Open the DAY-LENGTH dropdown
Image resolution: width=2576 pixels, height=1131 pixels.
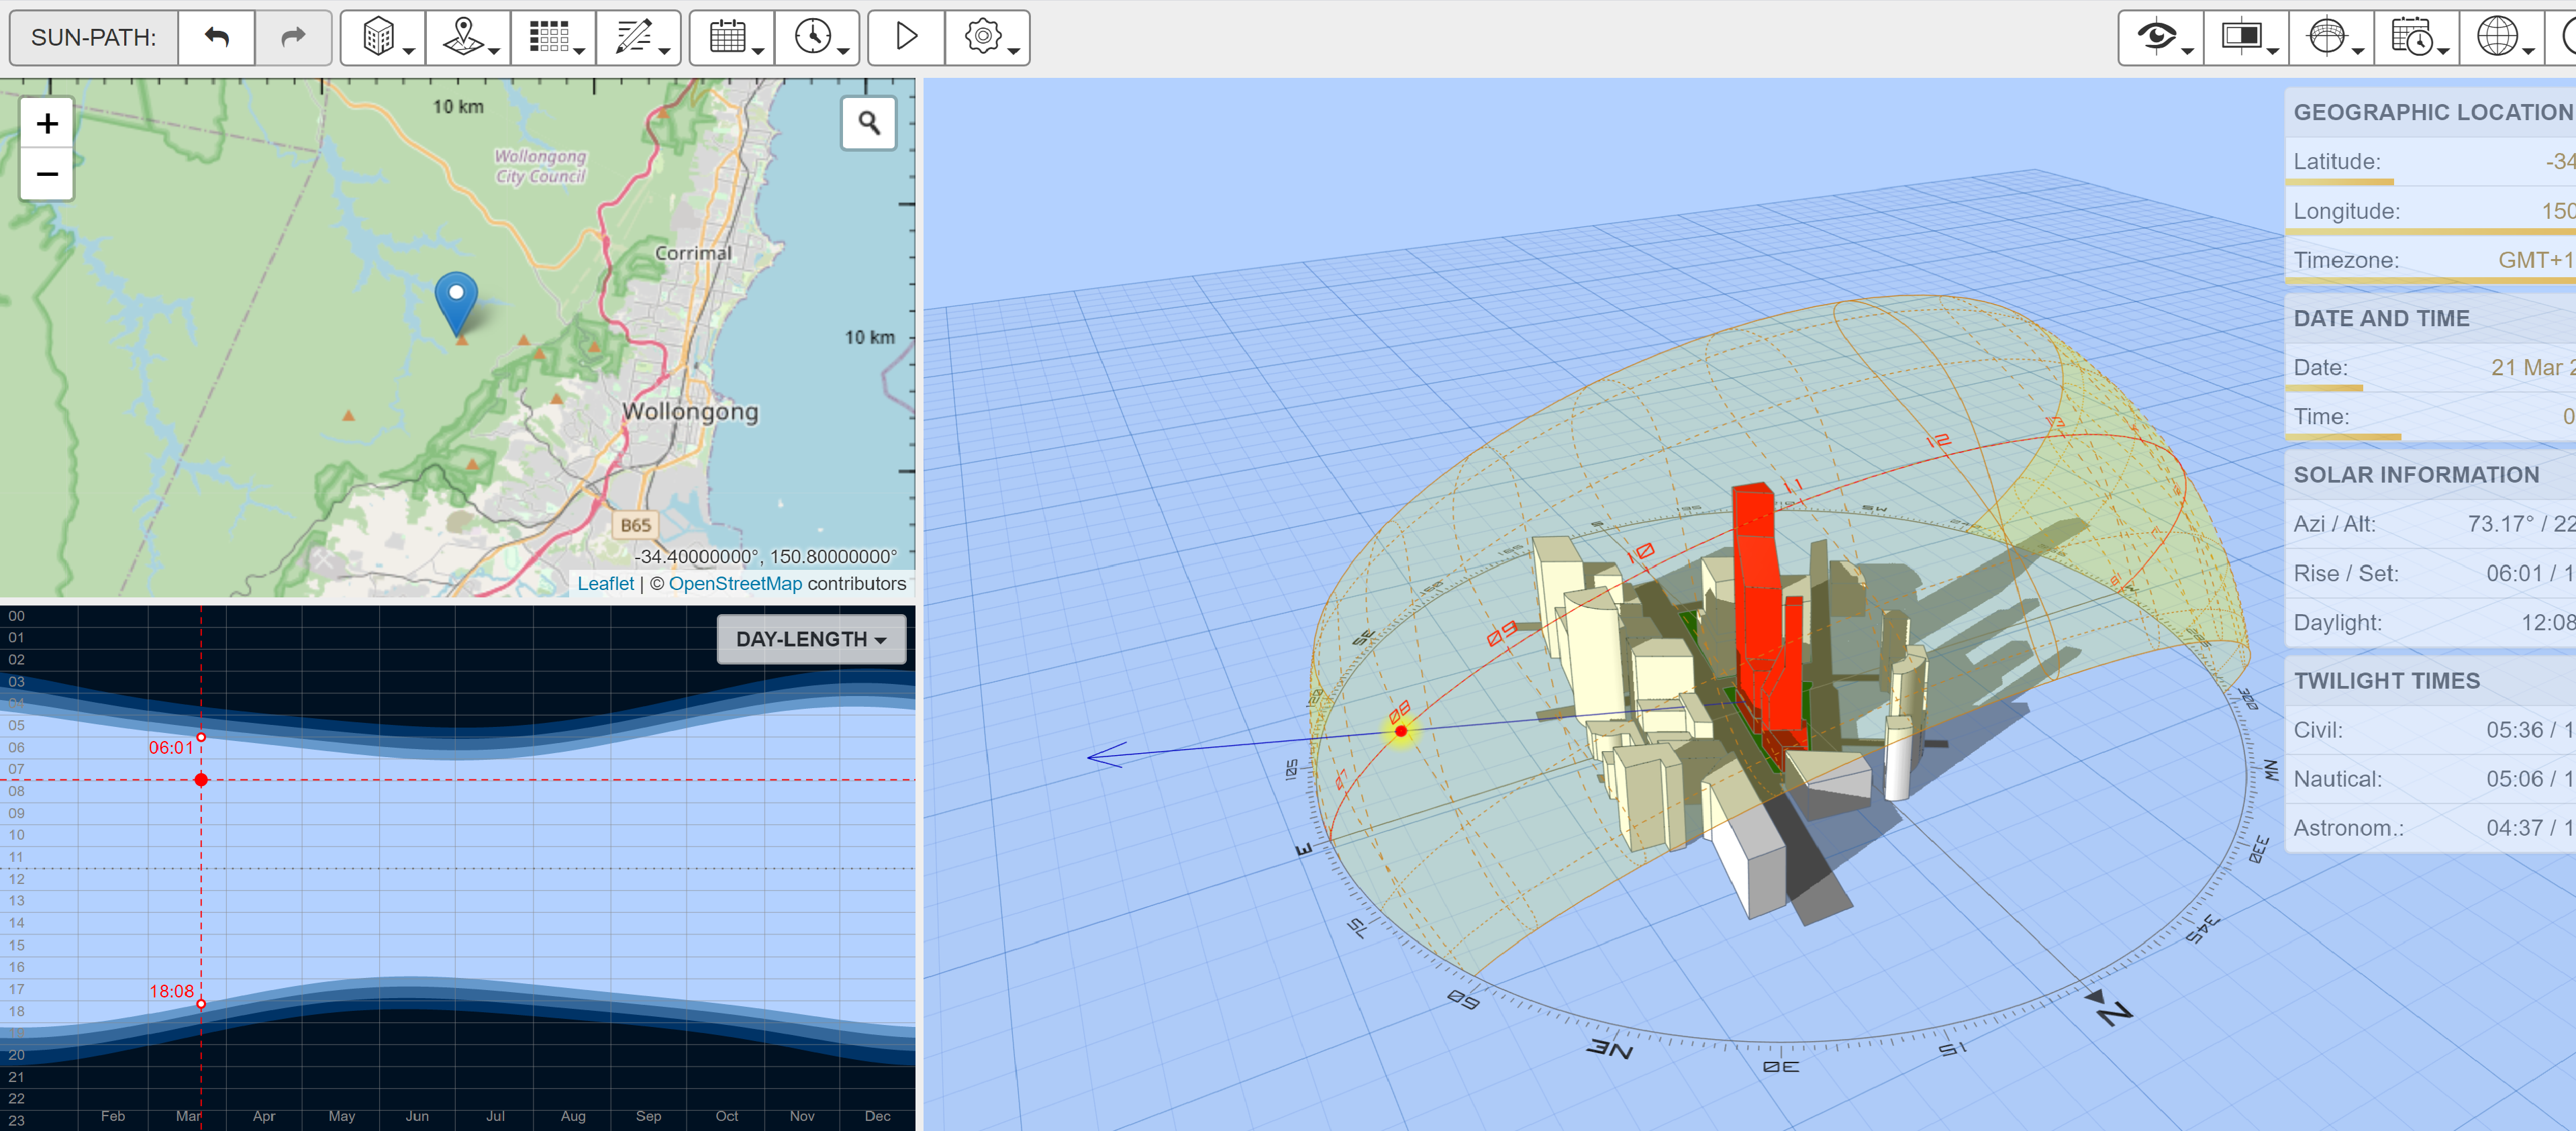point(811,639)
